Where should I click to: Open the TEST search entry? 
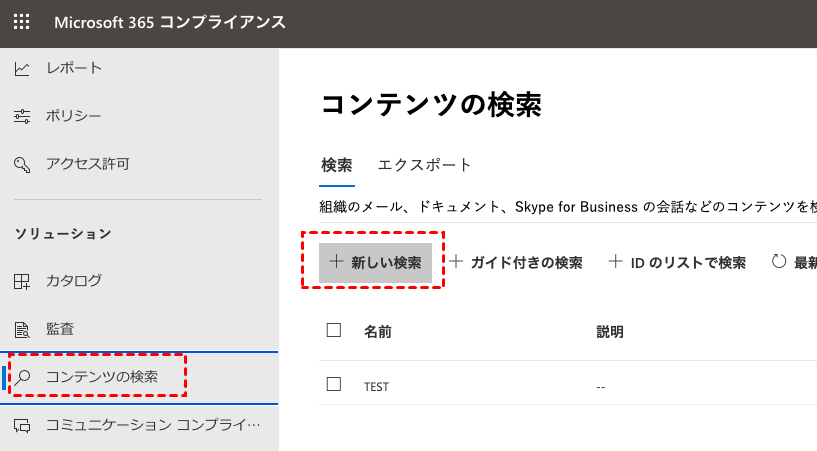click(x=376, y=386)
